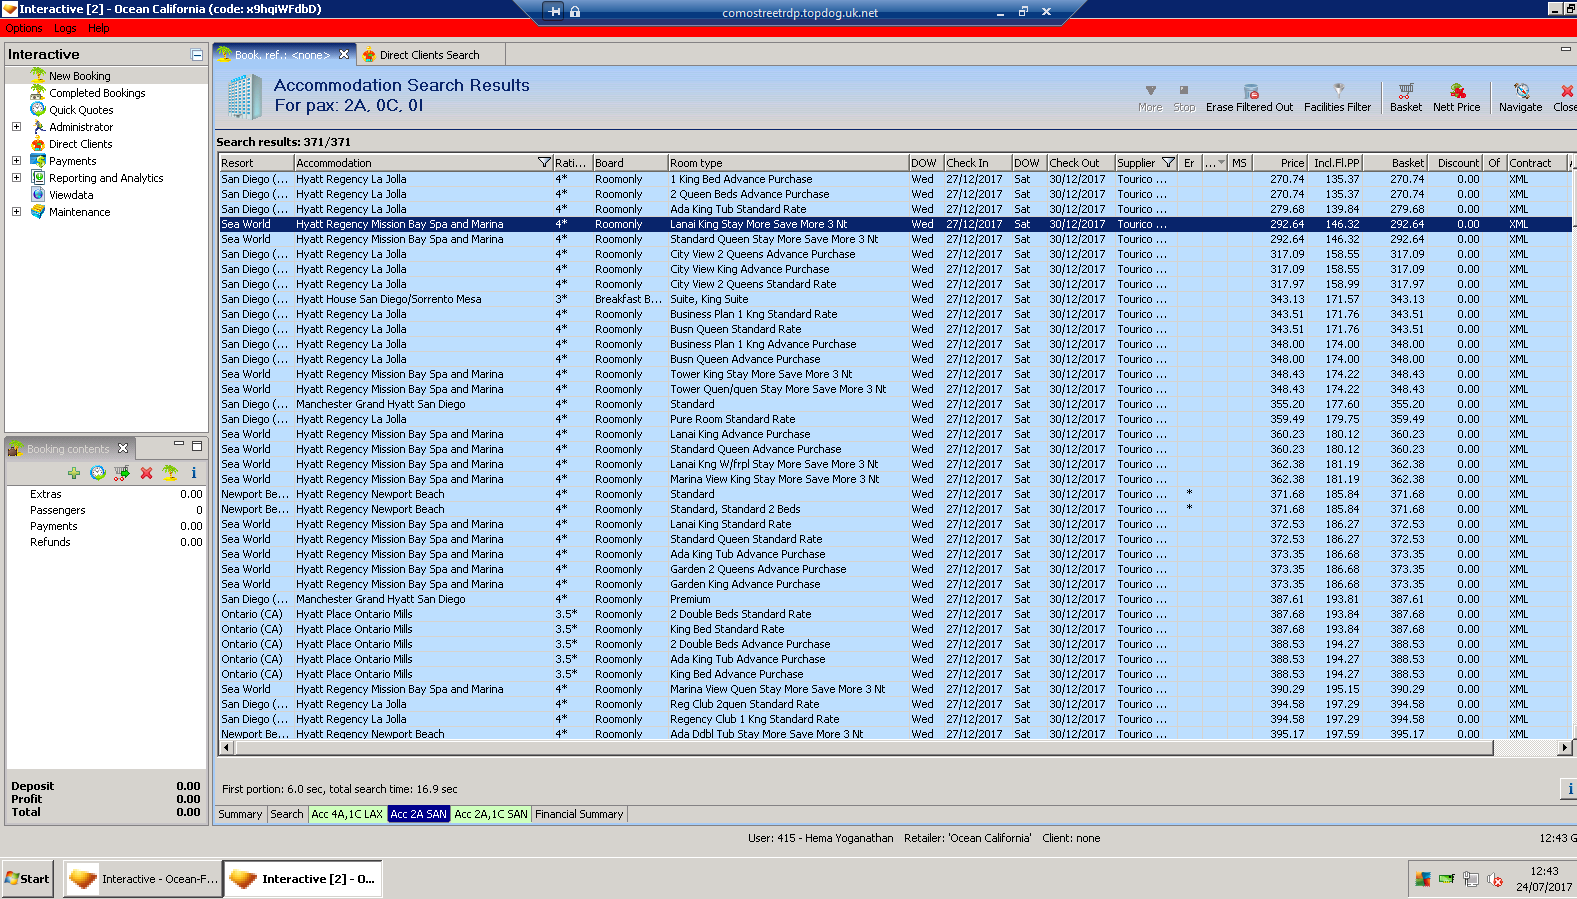Click the taskbar clock showing 12:43
The width and height of the screenshot is (1577, 899).
1543,871
